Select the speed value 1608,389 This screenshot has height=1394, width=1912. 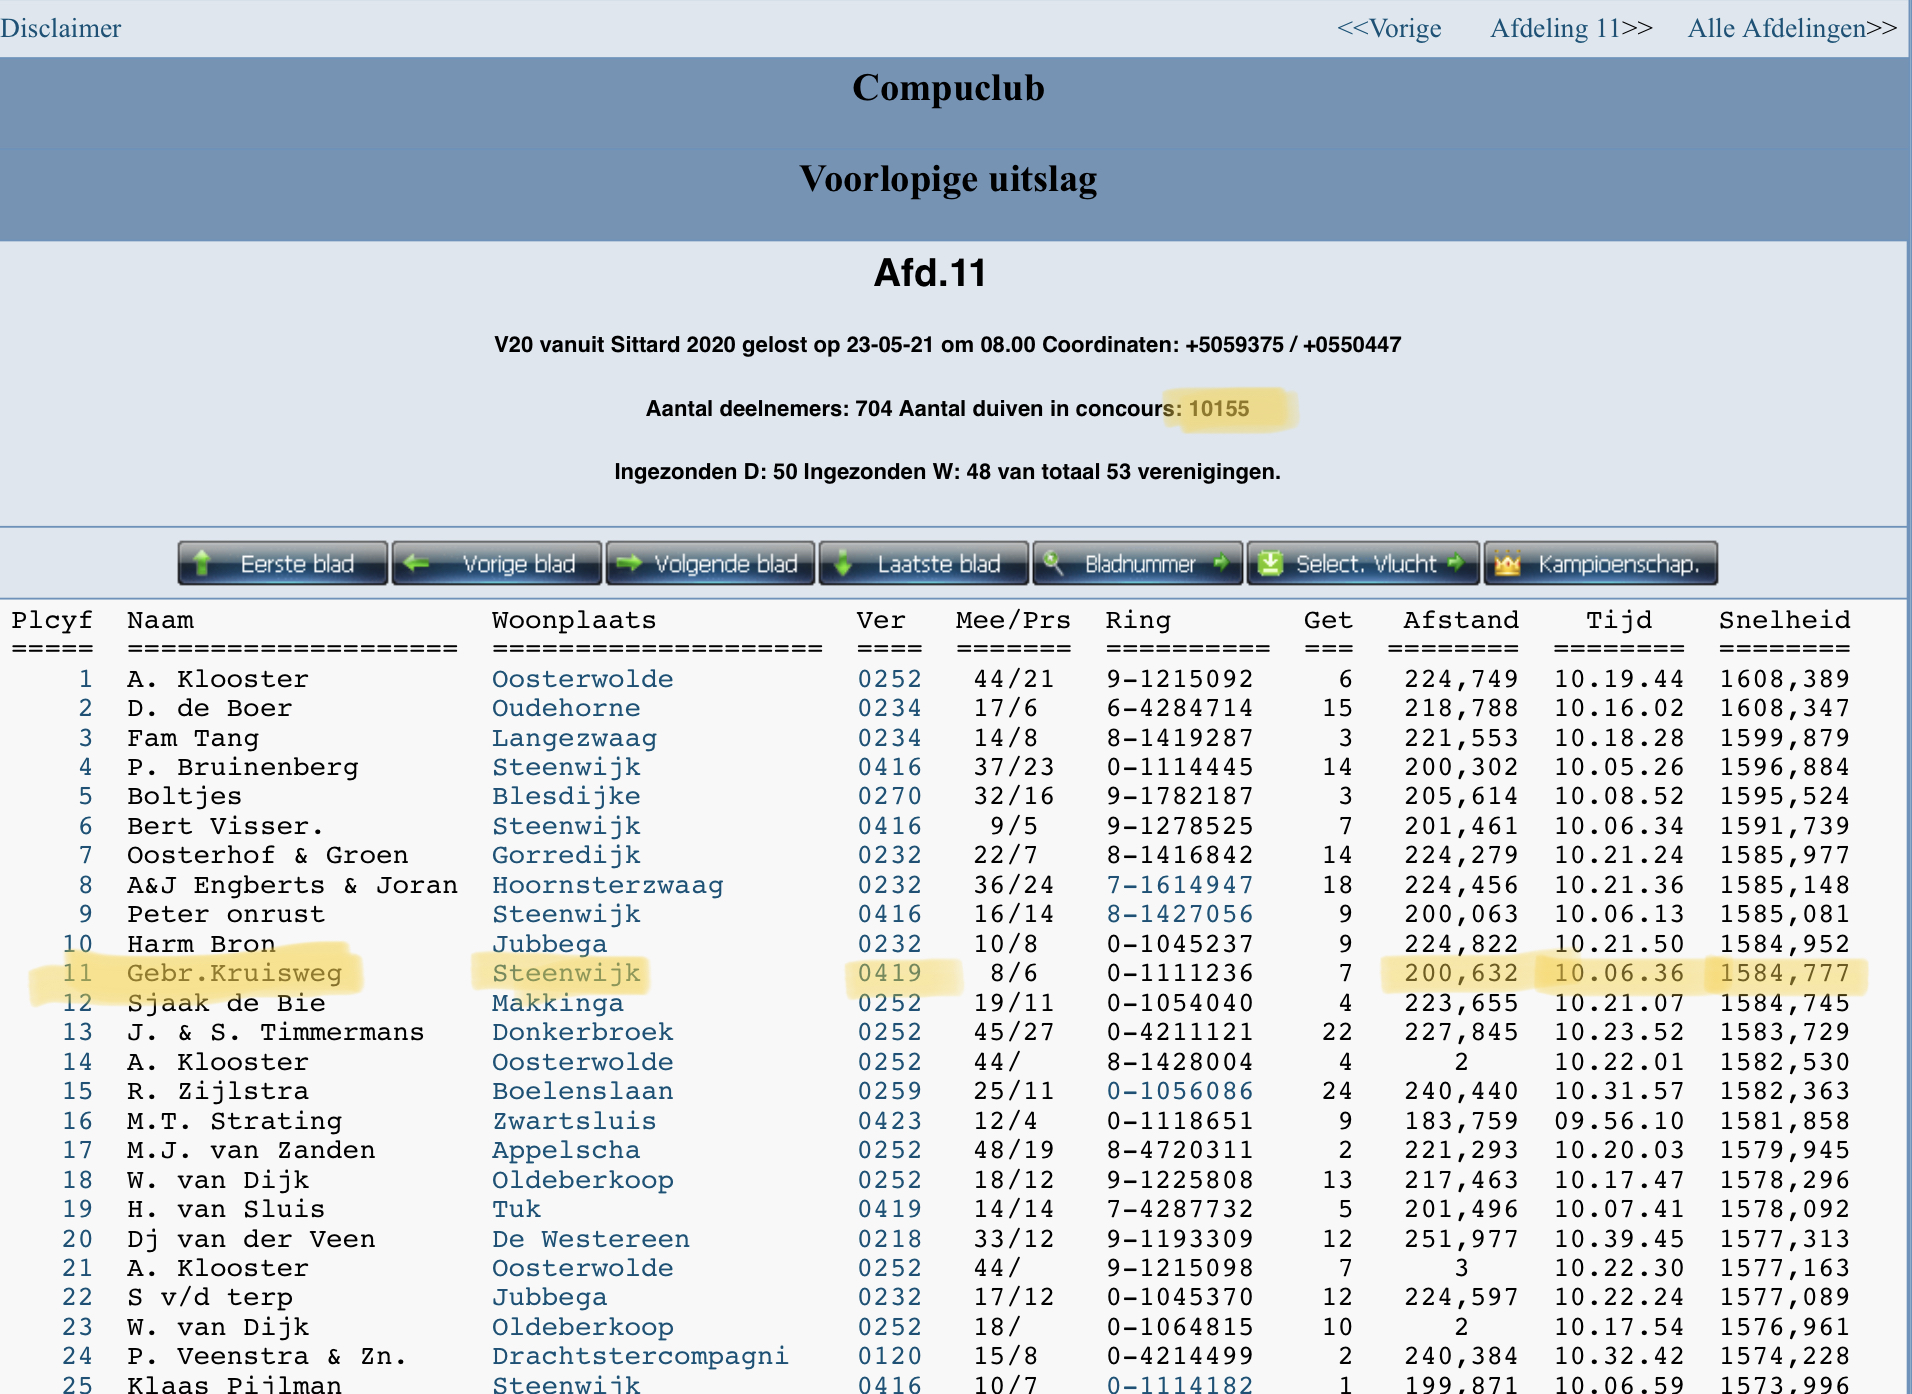[1784, 679]
